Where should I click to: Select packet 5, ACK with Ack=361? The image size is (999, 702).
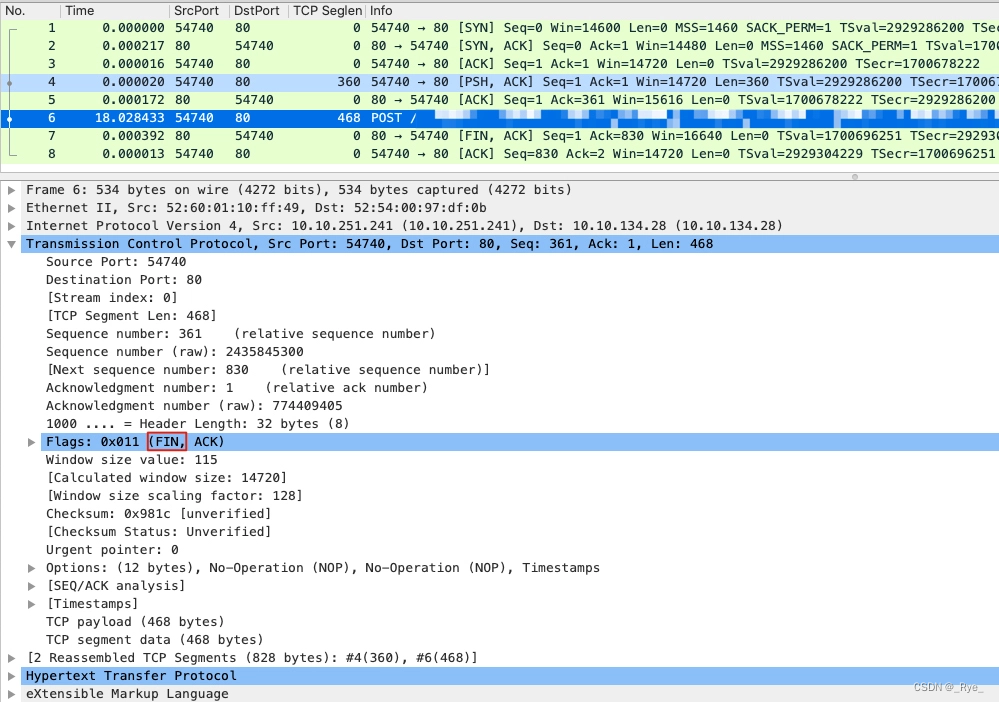pos(500,100)
